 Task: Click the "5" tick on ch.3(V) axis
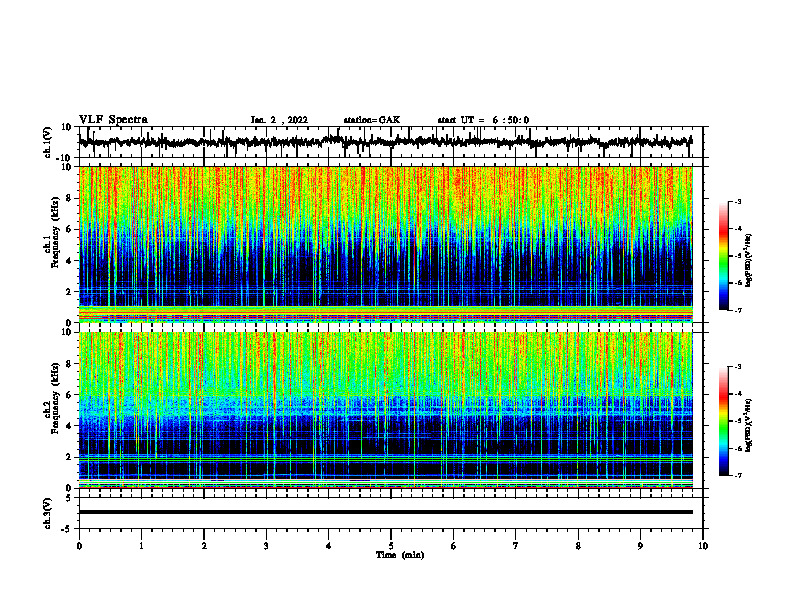pos(70,498)
